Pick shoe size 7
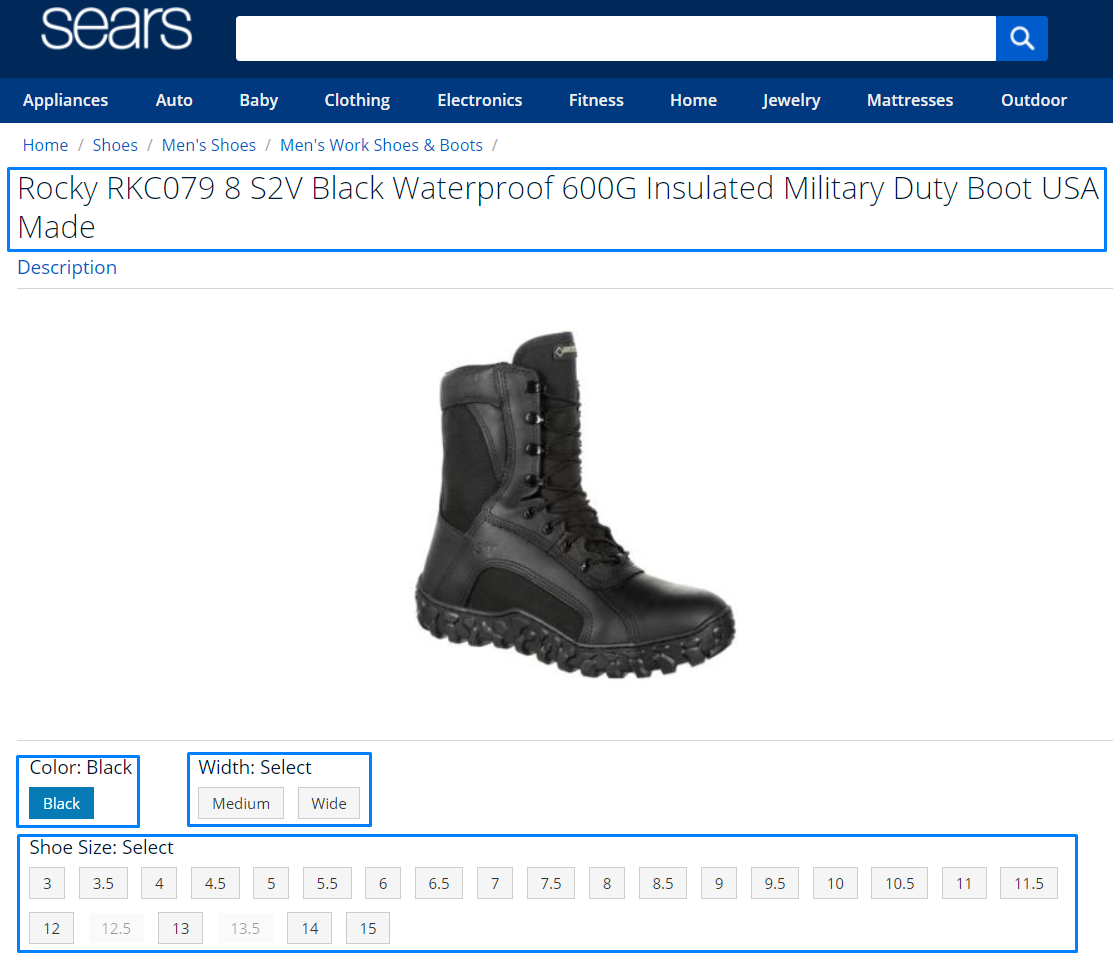 [x=495, y=884]
